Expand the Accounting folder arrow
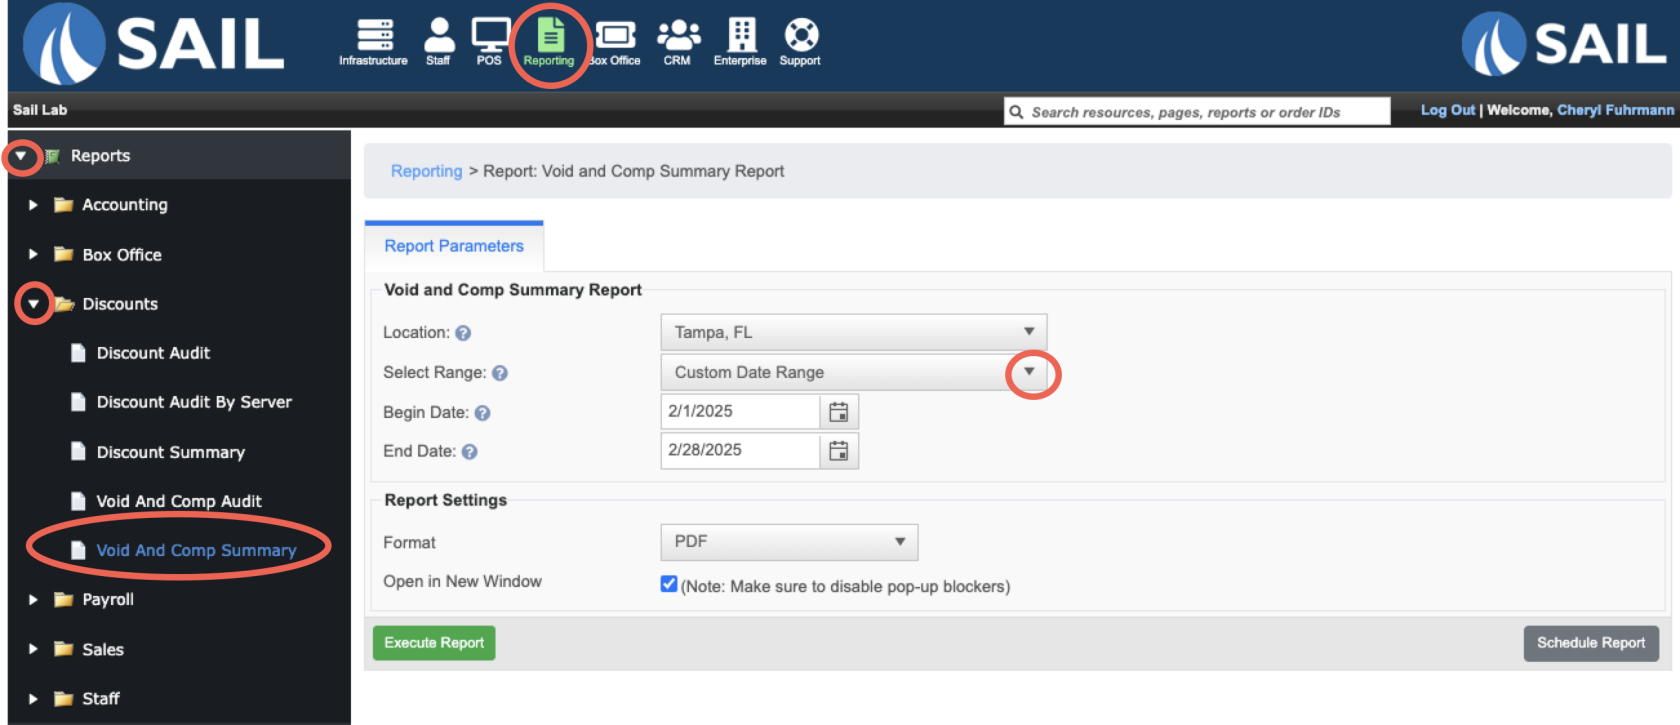 coord(33,205)
